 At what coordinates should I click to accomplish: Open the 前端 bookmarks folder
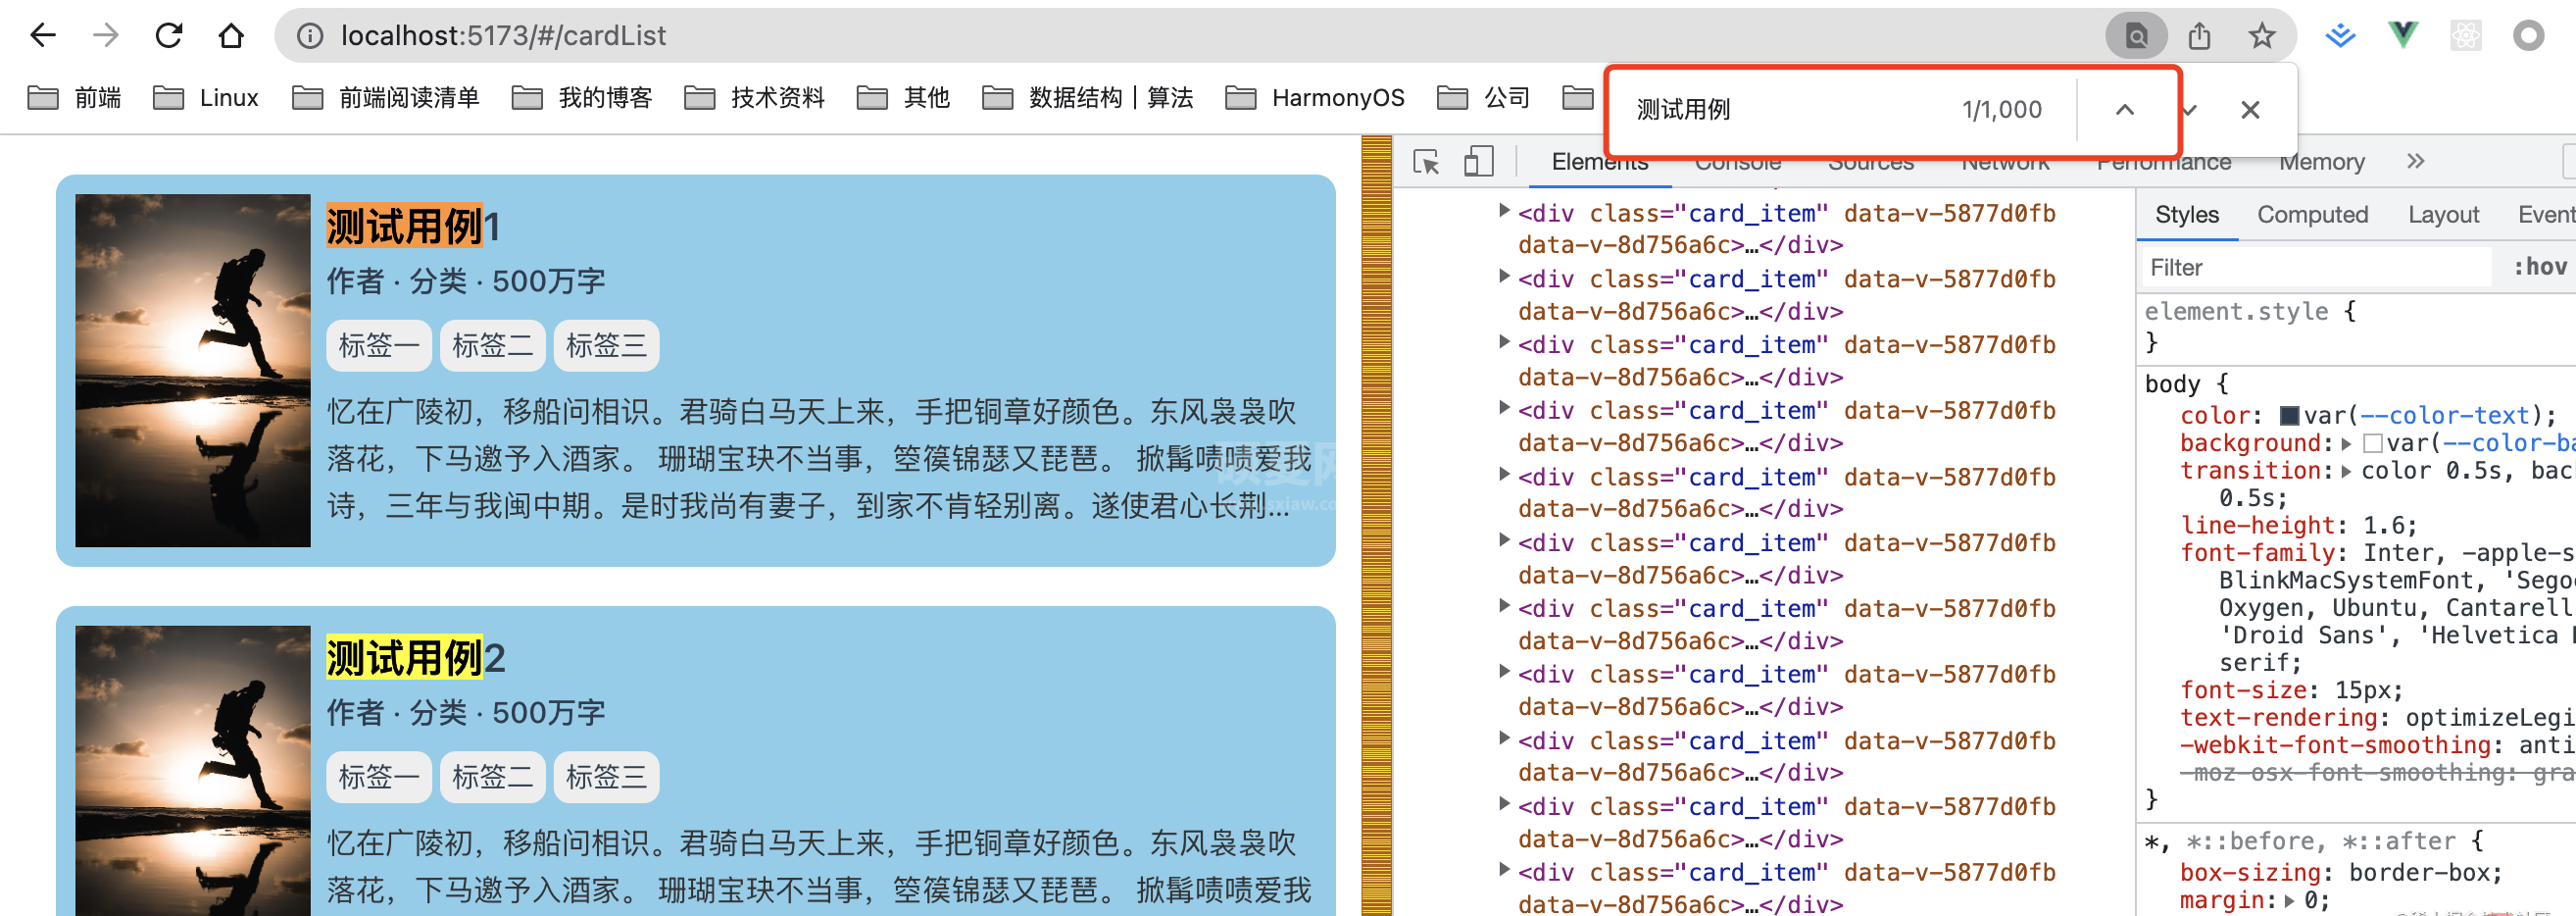click(x=75, y=97)
